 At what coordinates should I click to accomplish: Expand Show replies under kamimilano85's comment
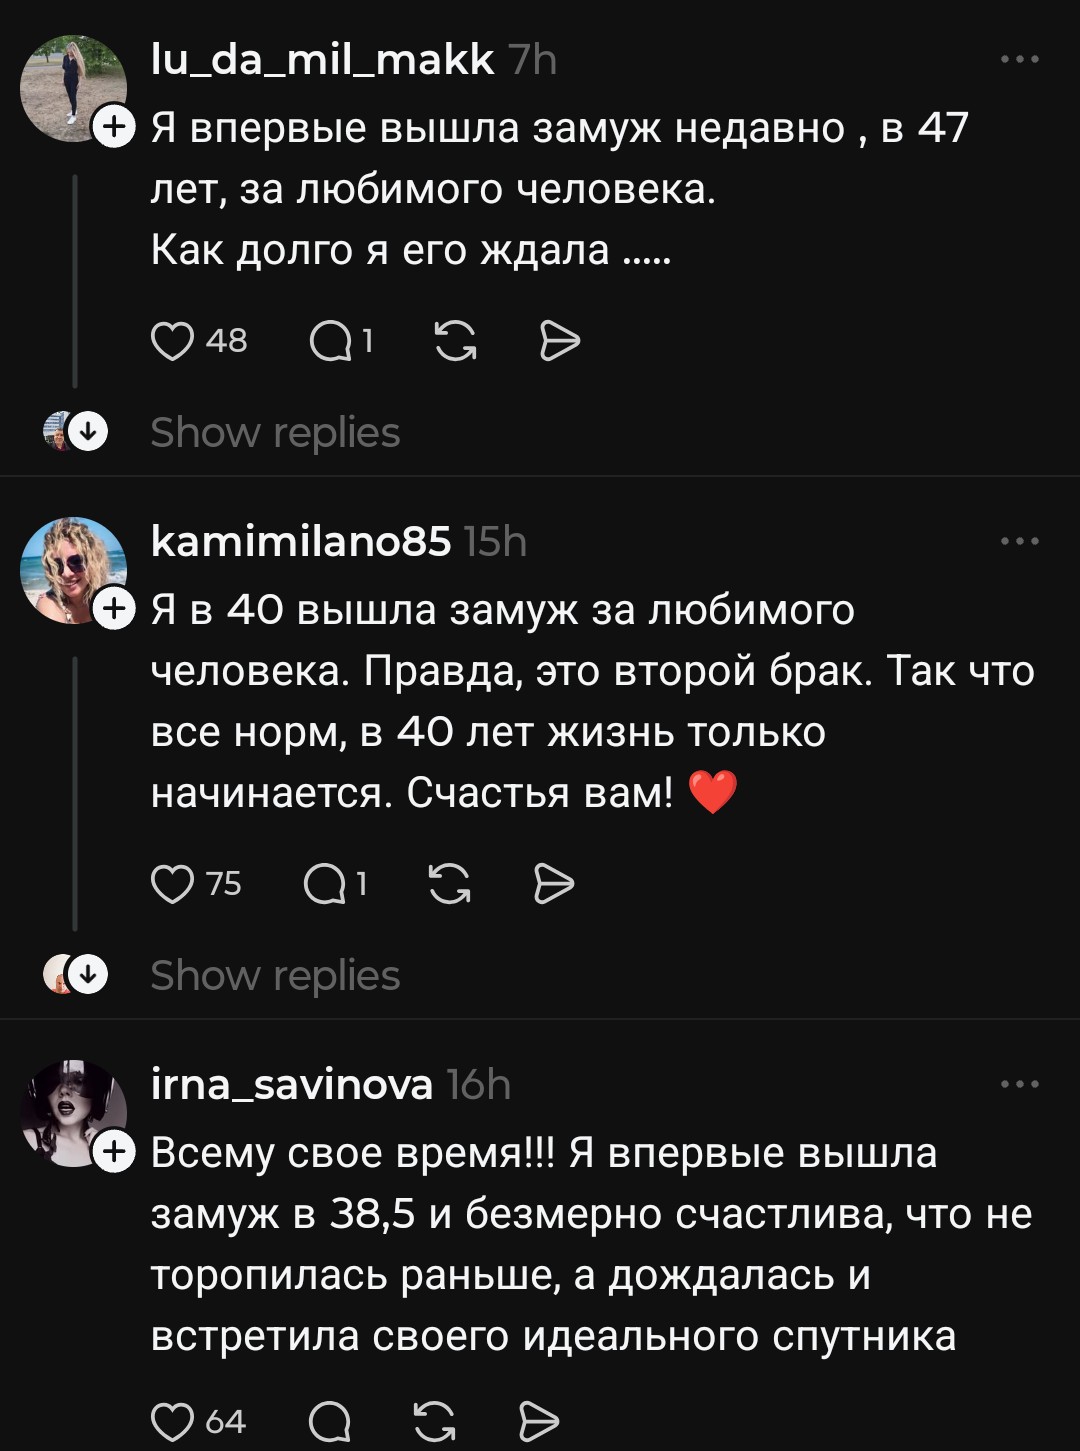coord(275,976)
